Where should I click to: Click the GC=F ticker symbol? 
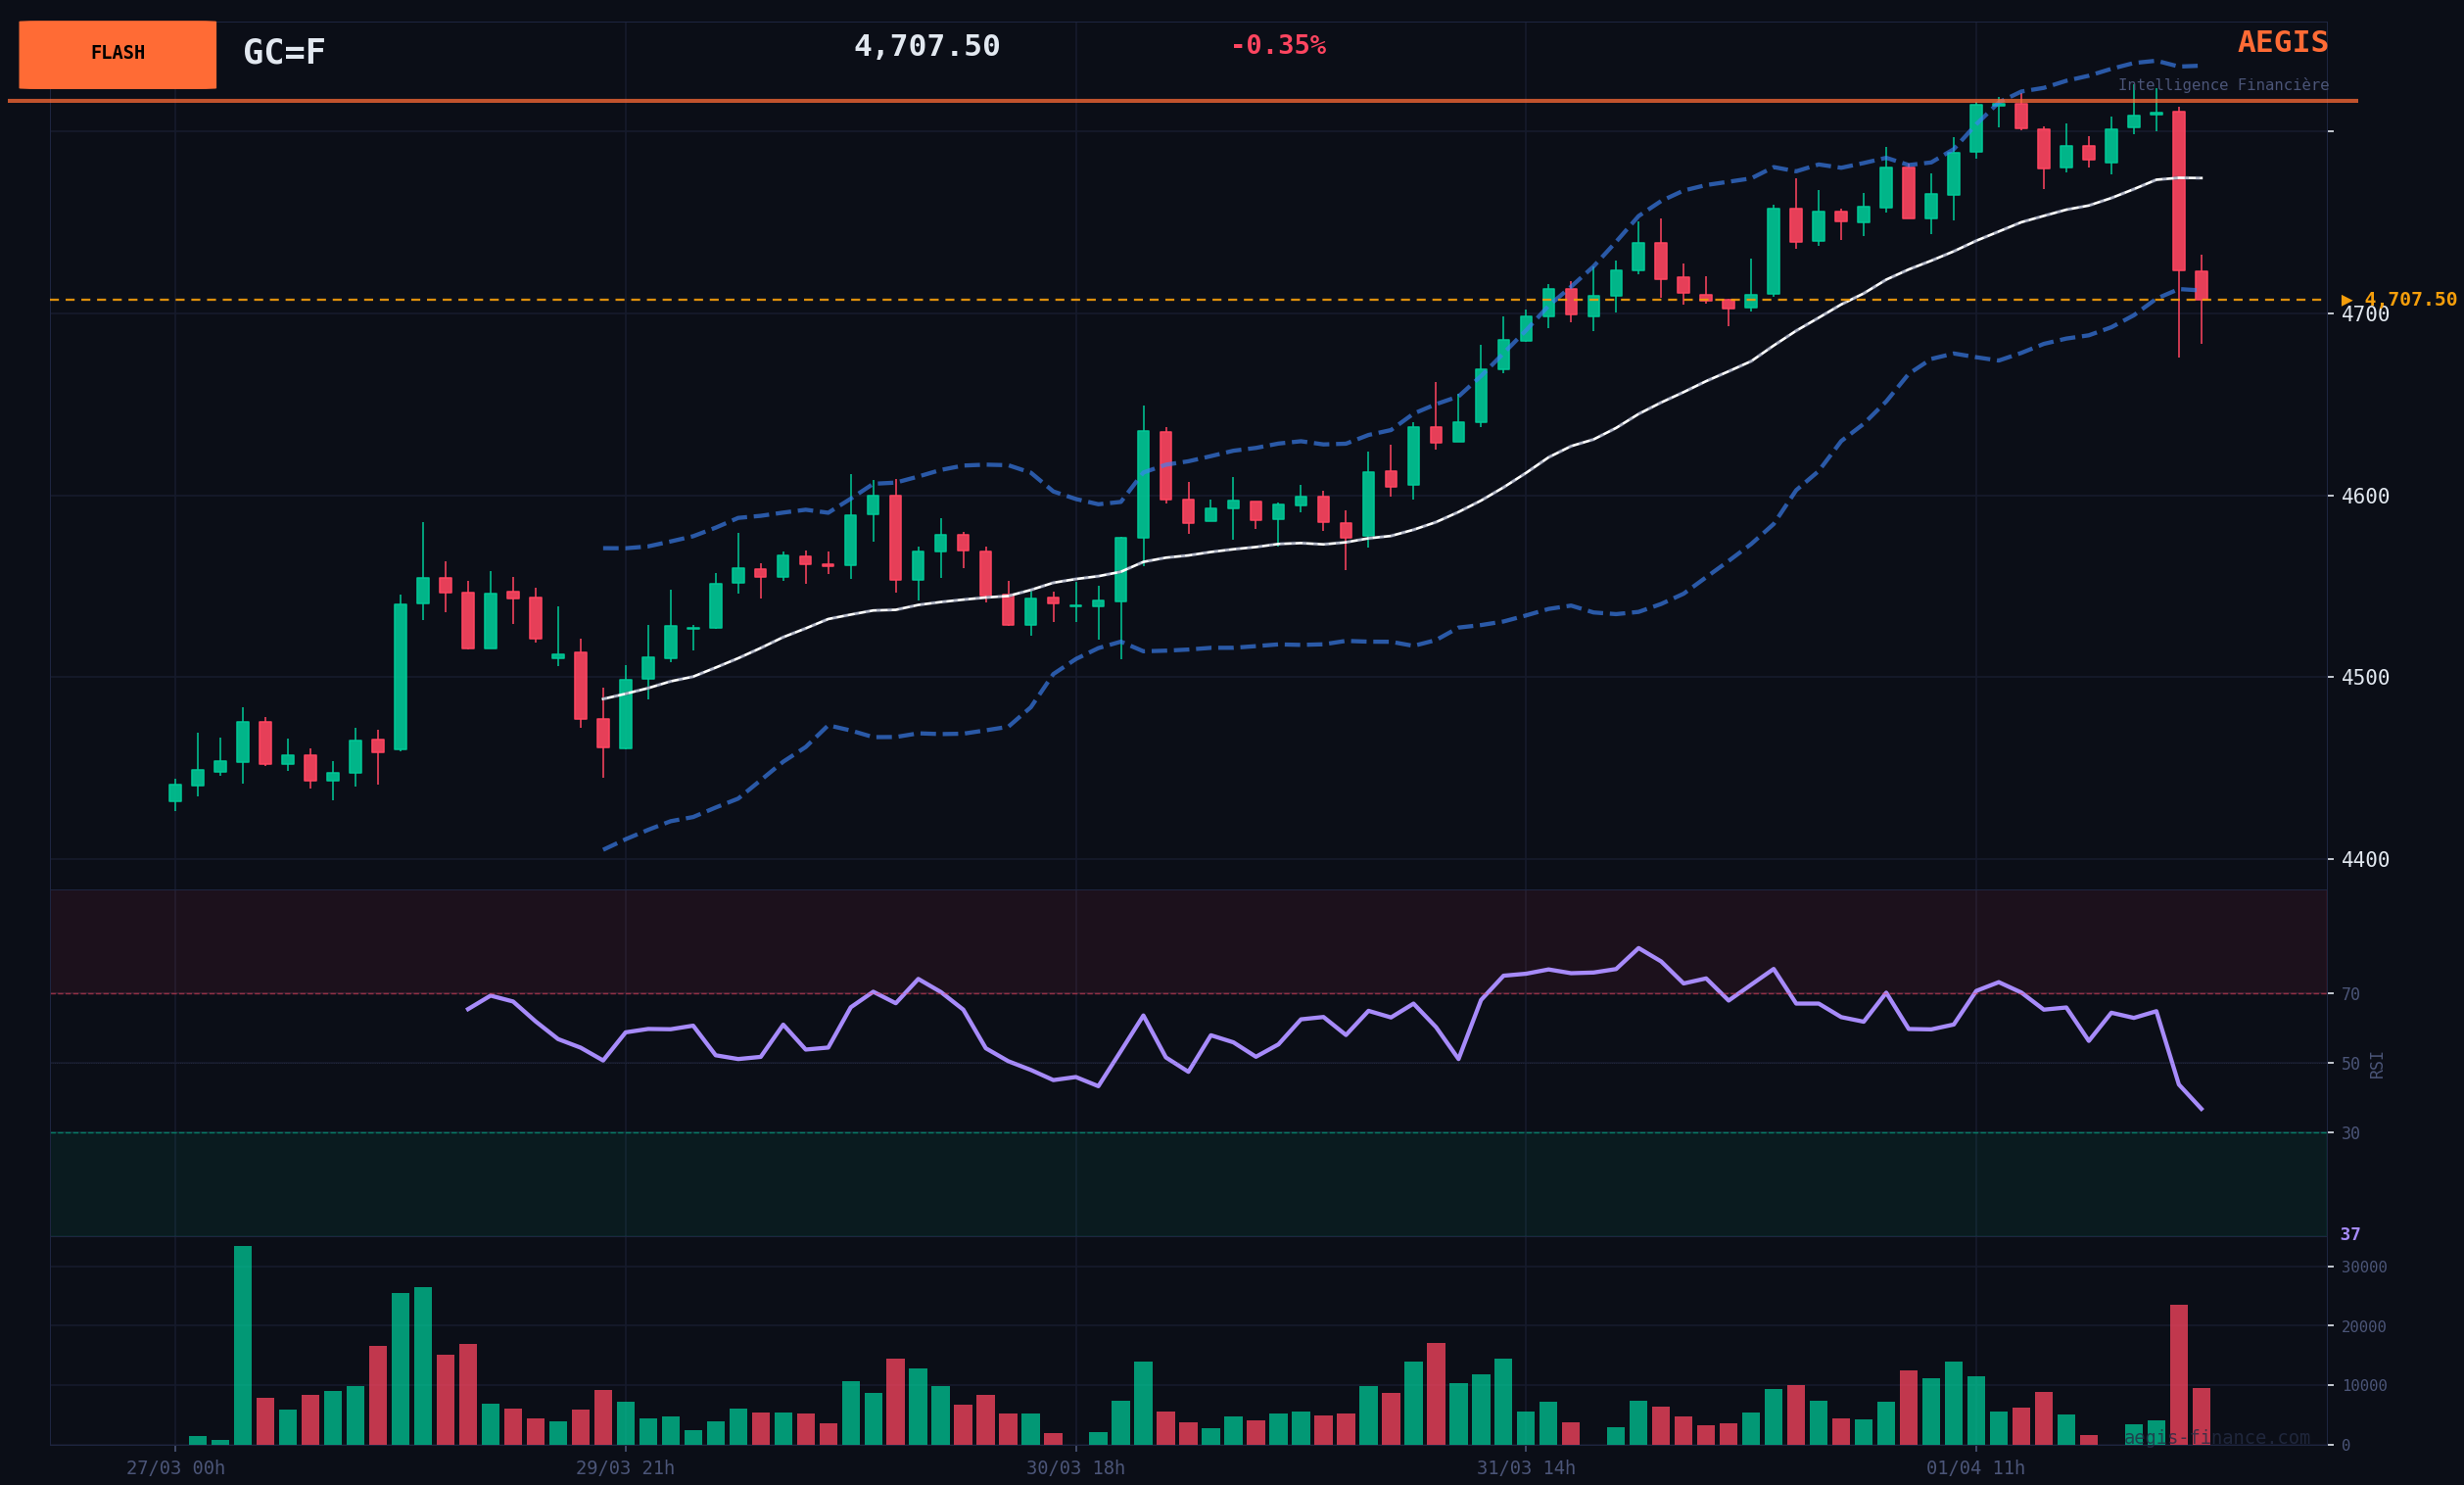click(x=284, y=53)
